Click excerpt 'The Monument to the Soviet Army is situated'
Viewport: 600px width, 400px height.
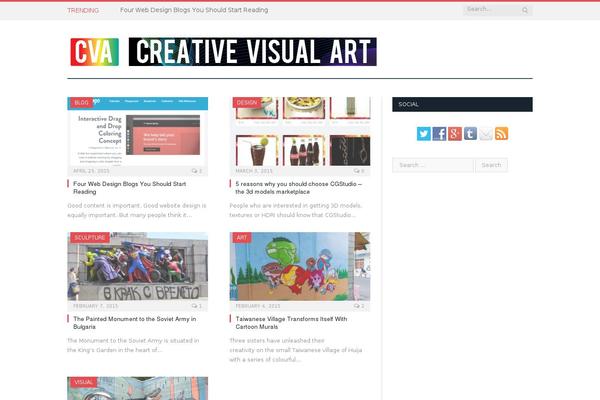pos(133,345)
